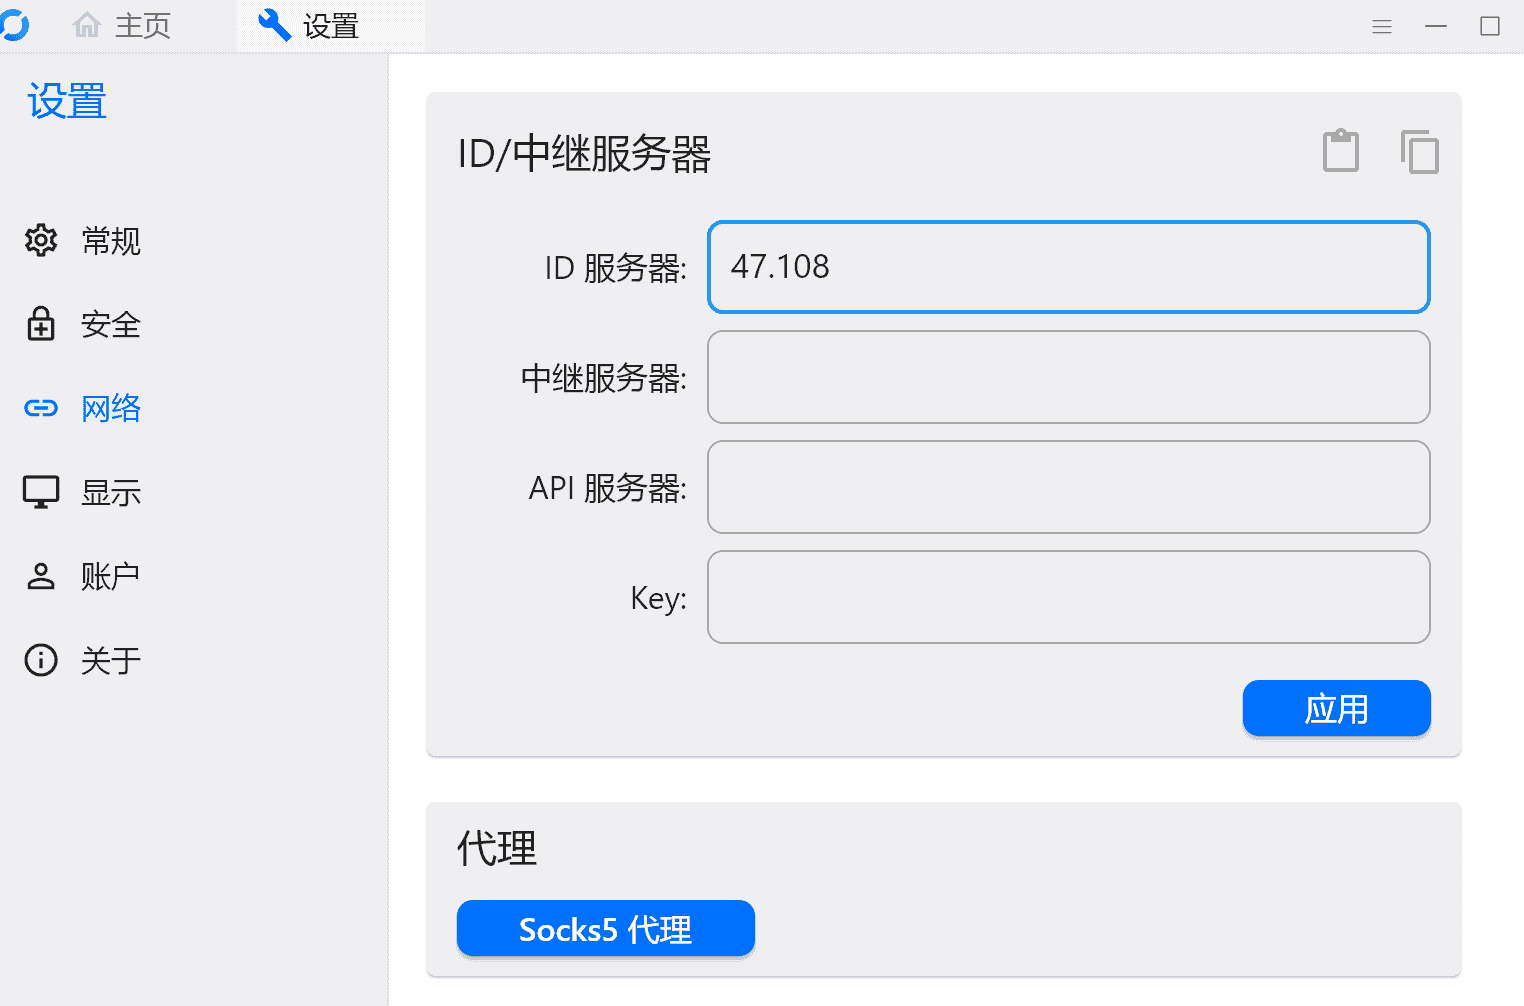This screenshot has height=1006, width=1524.
Task: Select the 安全 security lock icon
Action: tap(40, 324)
